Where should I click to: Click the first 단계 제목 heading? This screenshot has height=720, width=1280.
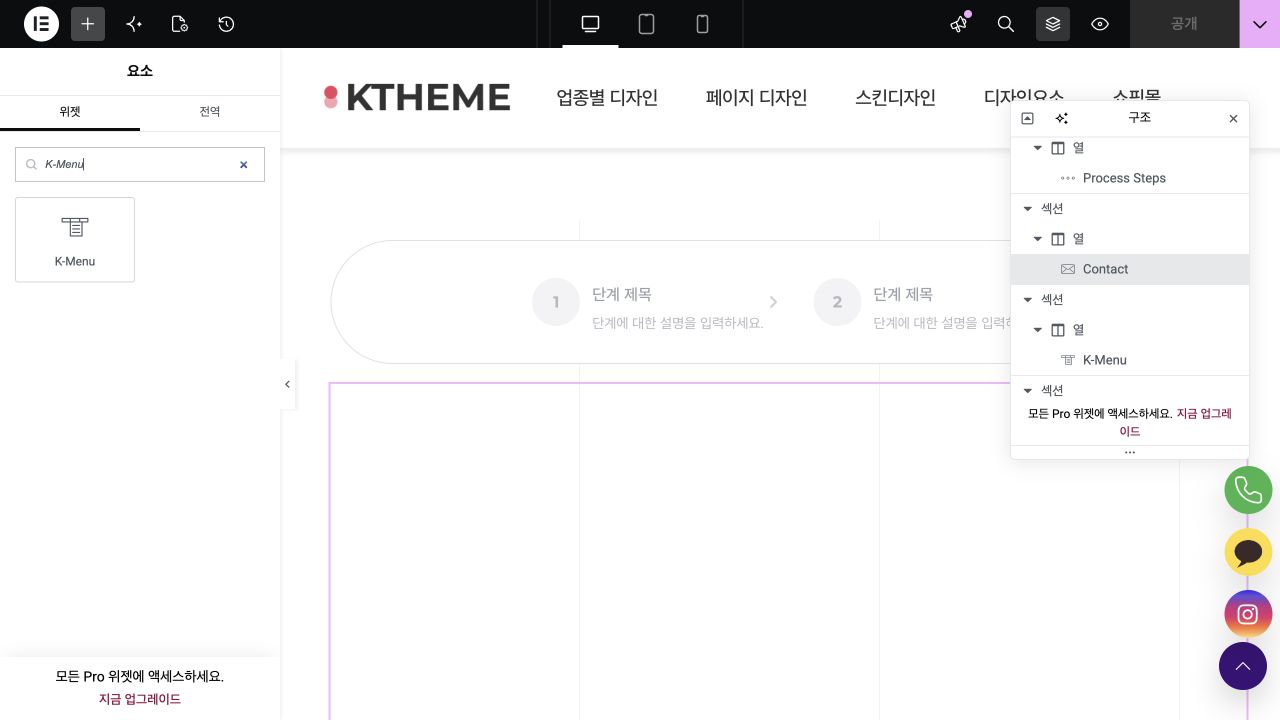pos(622,294)
